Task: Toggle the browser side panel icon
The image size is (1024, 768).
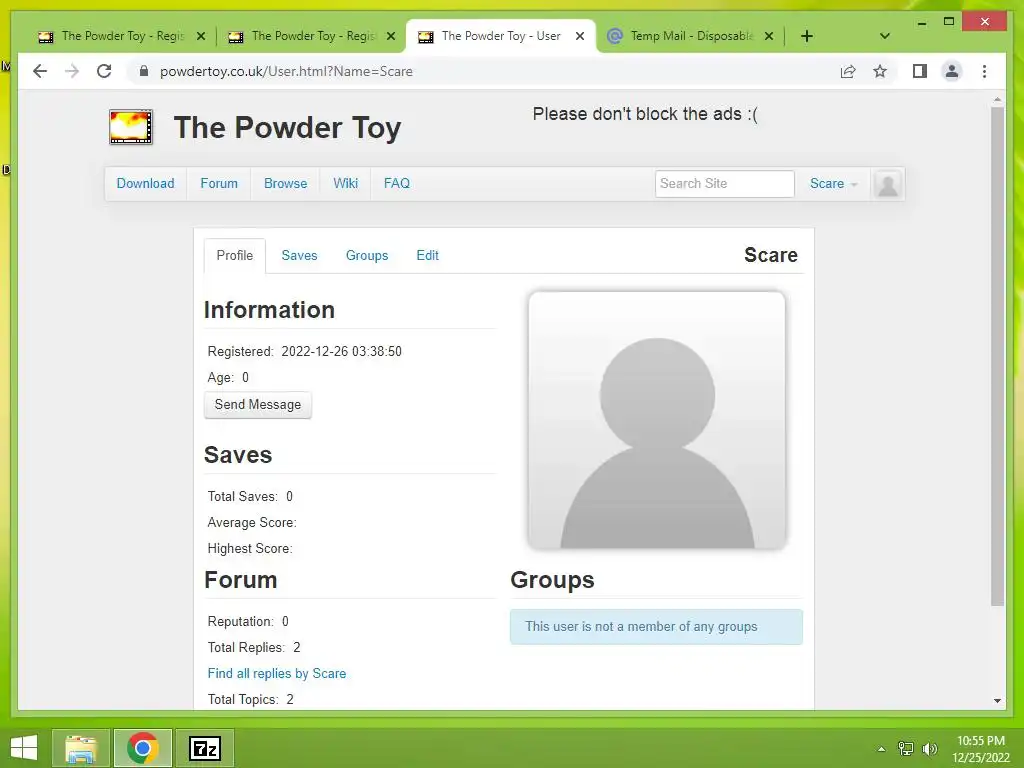Action: coord(920,71)
